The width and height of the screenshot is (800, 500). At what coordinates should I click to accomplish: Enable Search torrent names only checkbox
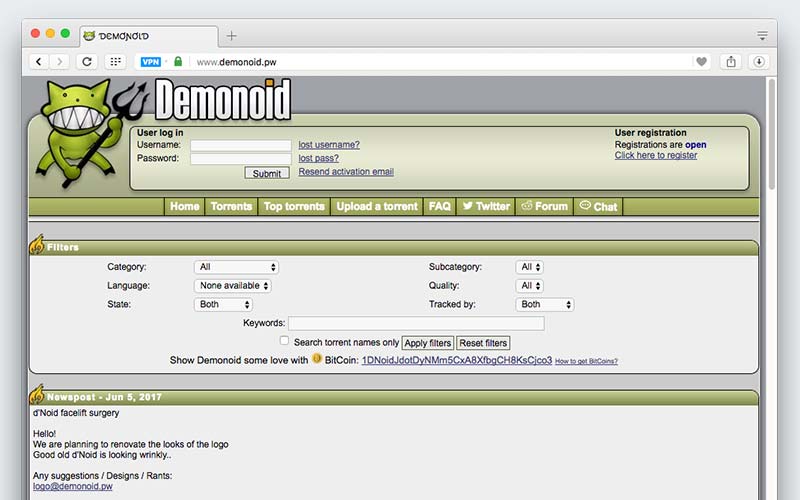click(284, 341)
